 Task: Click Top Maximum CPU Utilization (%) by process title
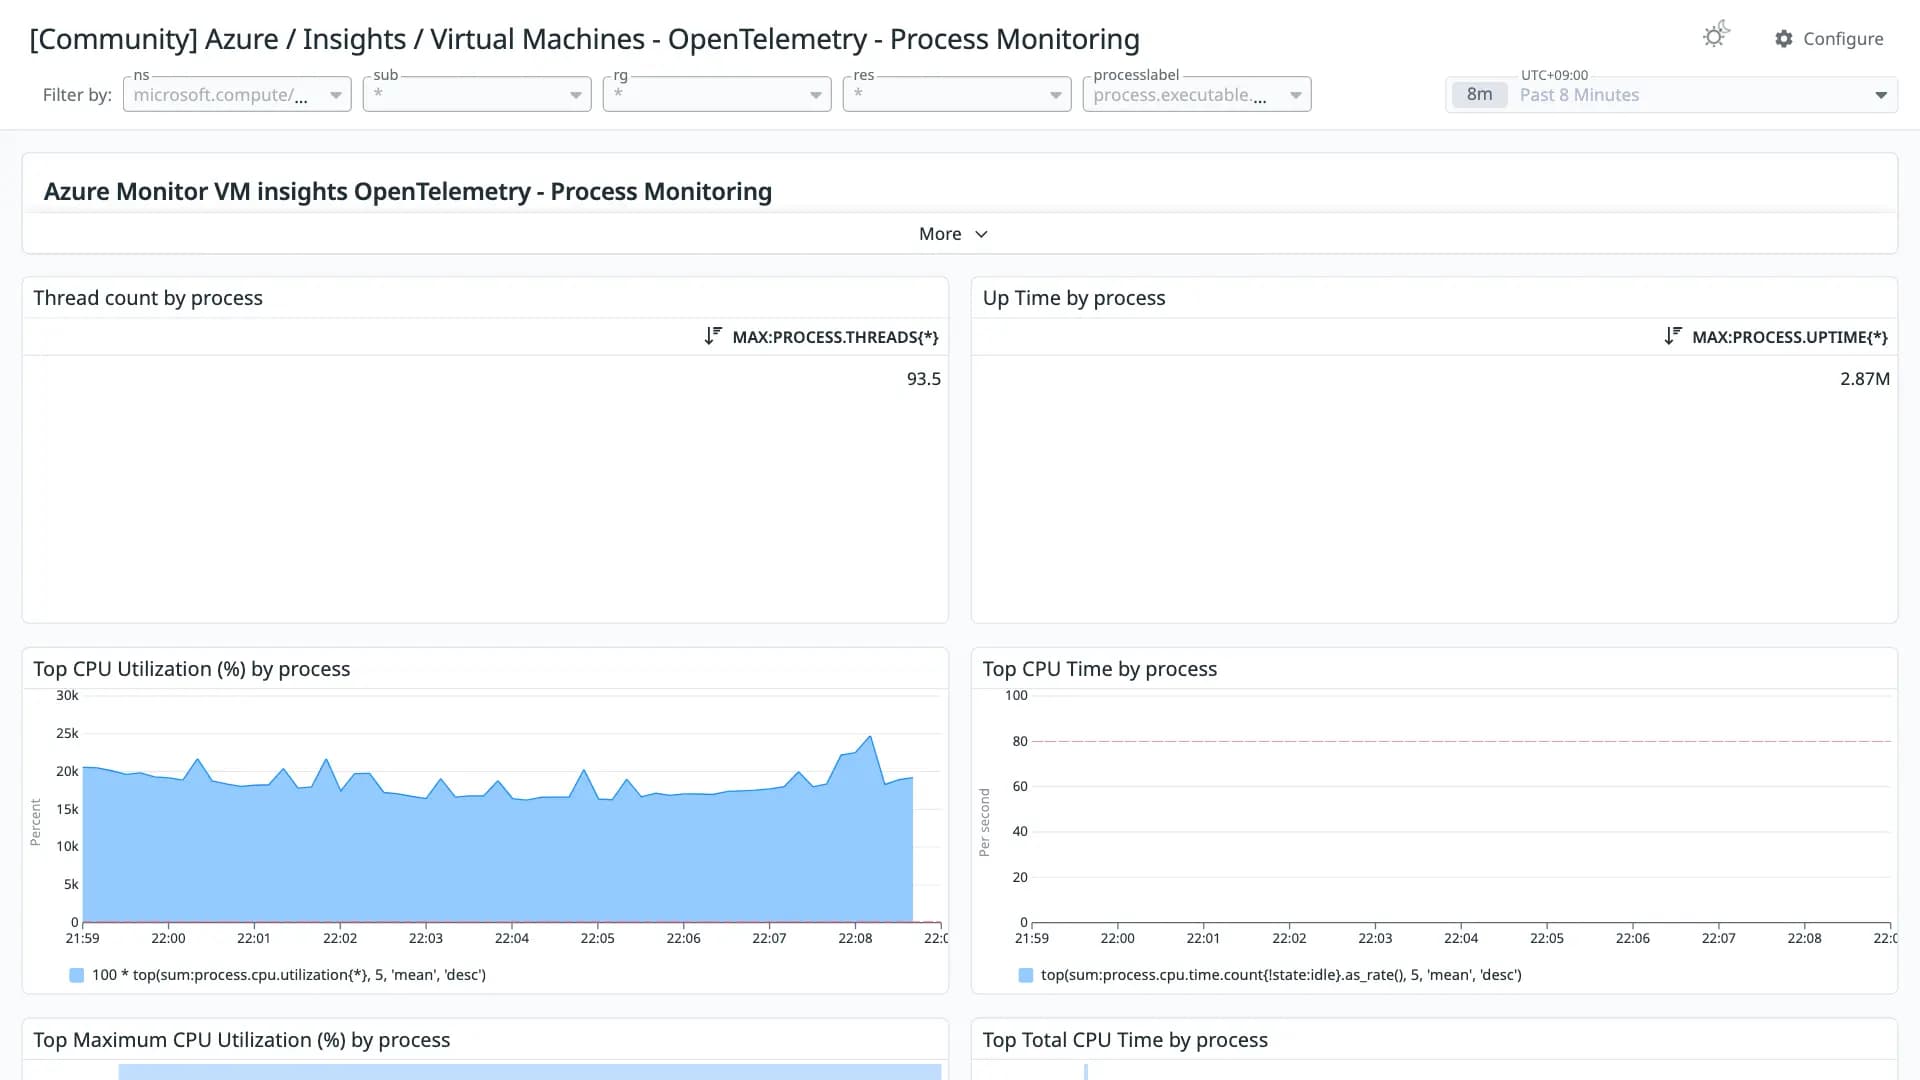coord(242,1040)
